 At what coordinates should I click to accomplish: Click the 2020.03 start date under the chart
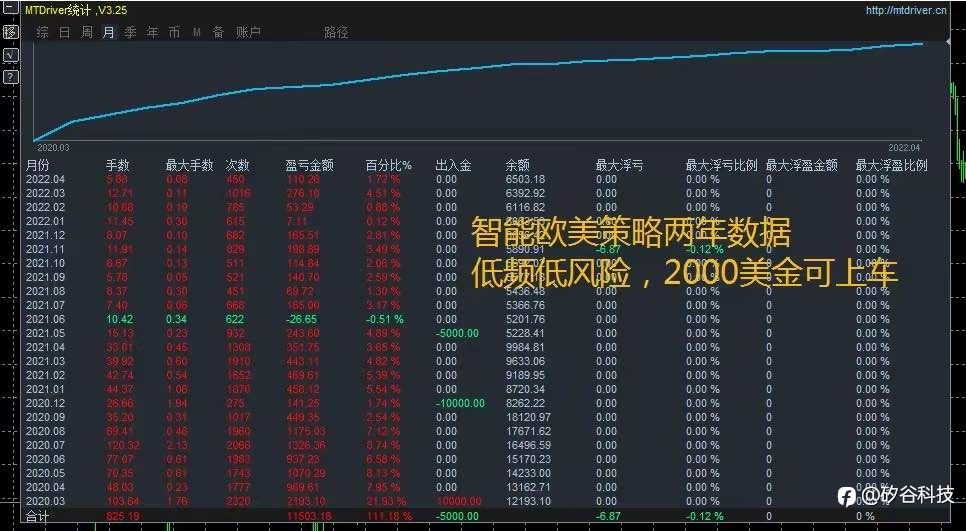54,148
